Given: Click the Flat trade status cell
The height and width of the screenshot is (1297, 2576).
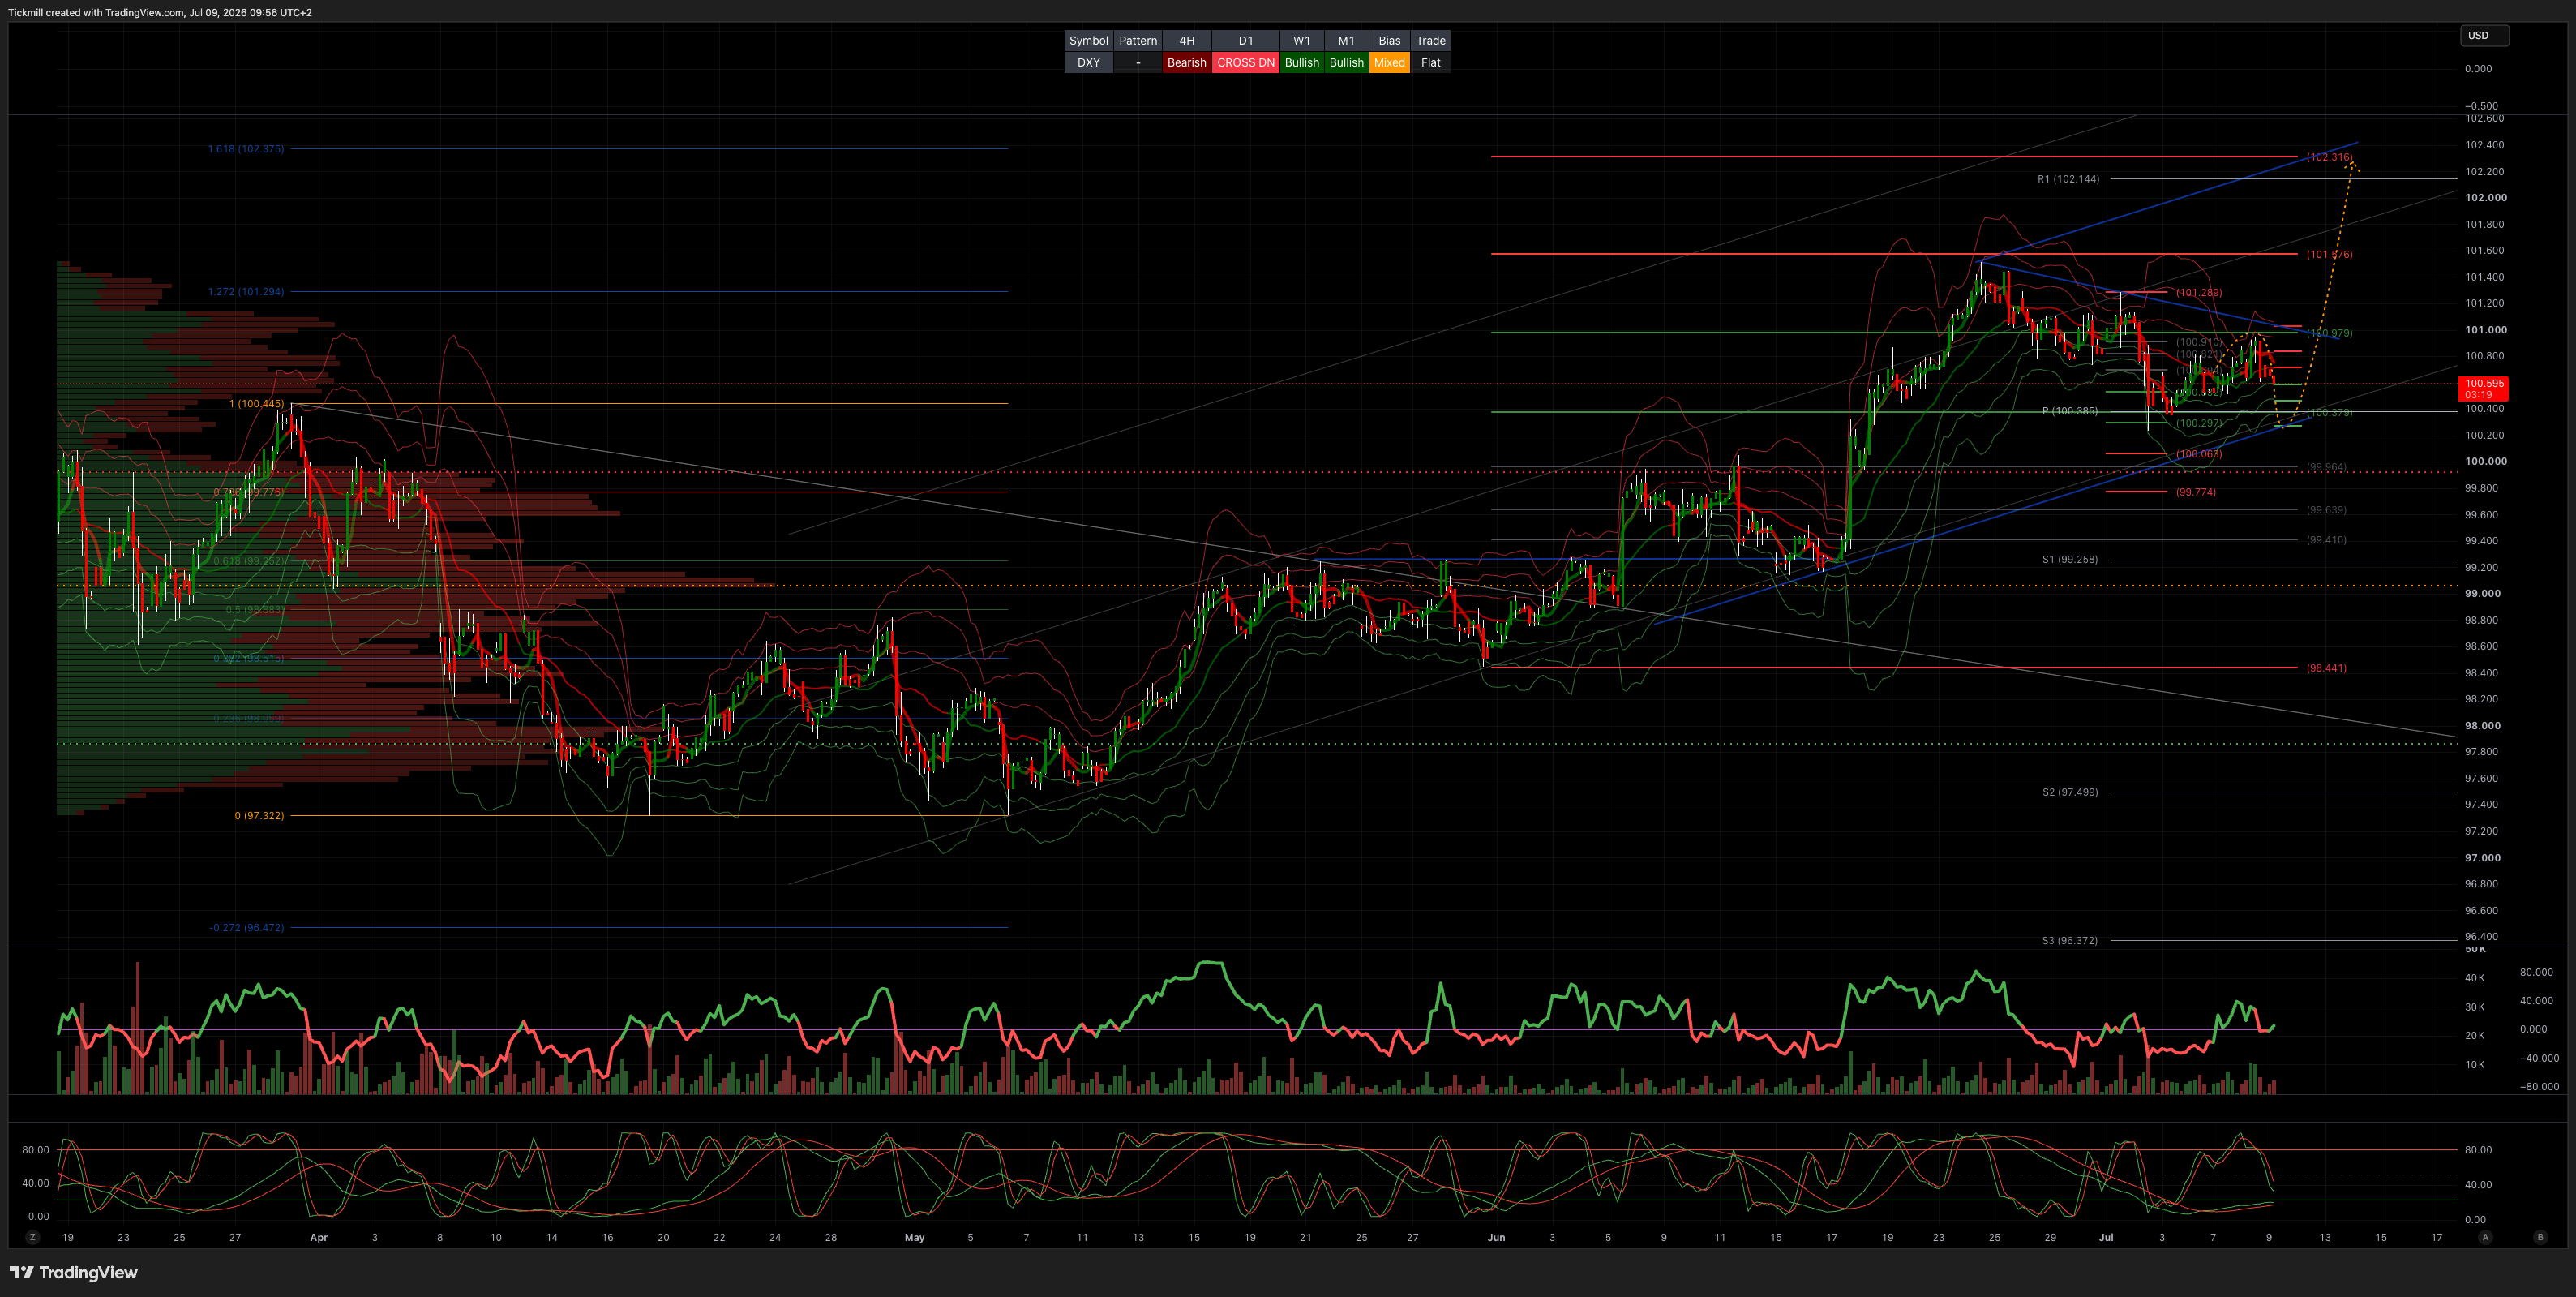Looking at the screenshot, I should point(1430,62).
